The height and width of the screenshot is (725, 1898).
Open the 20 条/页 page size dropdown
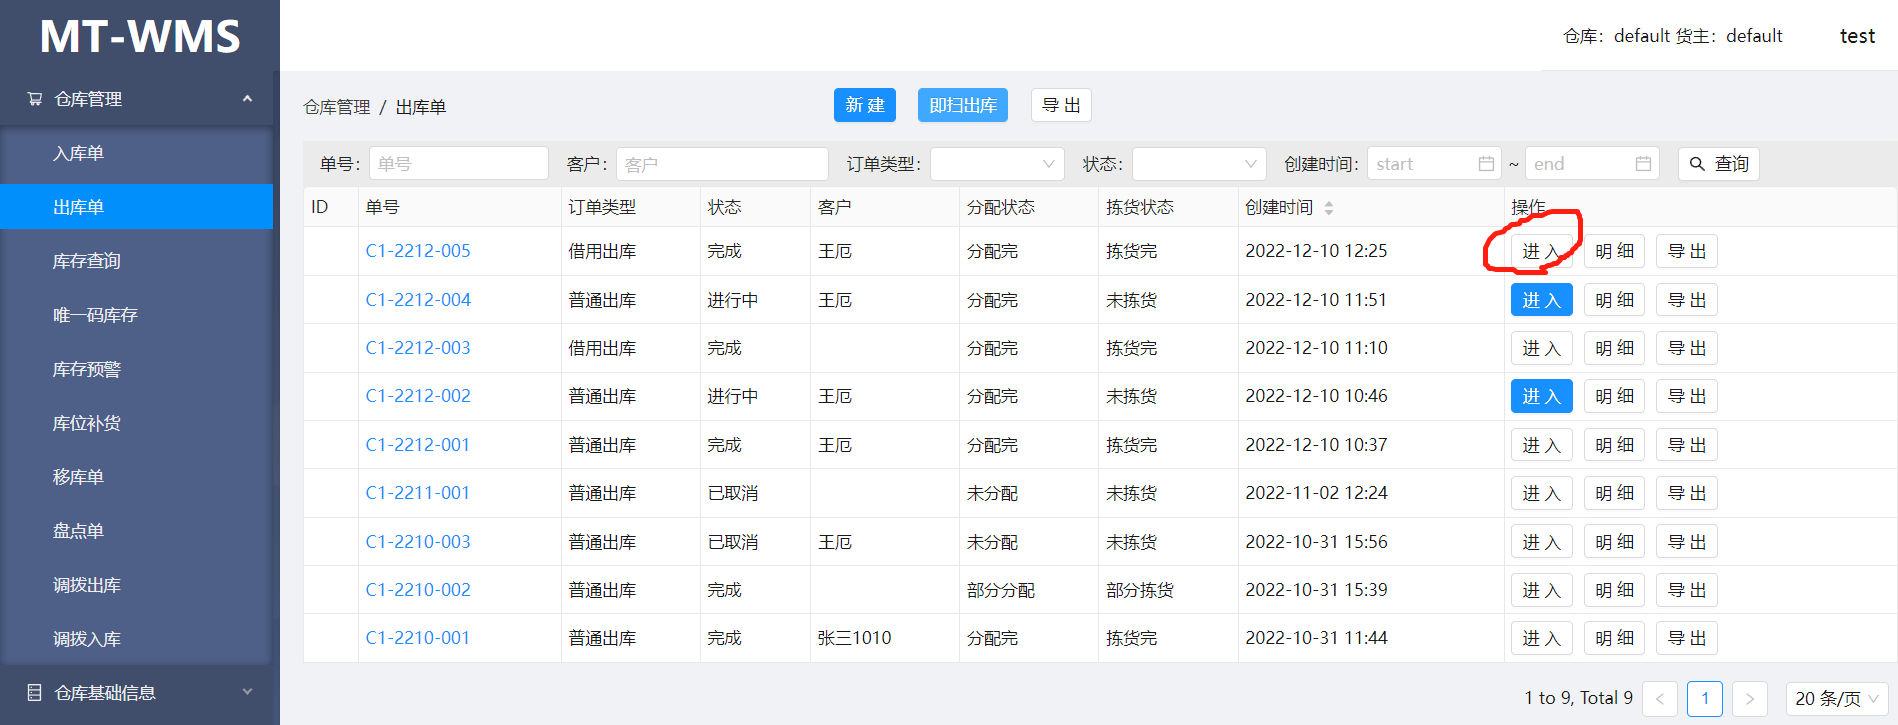(x=1837, y=699)
